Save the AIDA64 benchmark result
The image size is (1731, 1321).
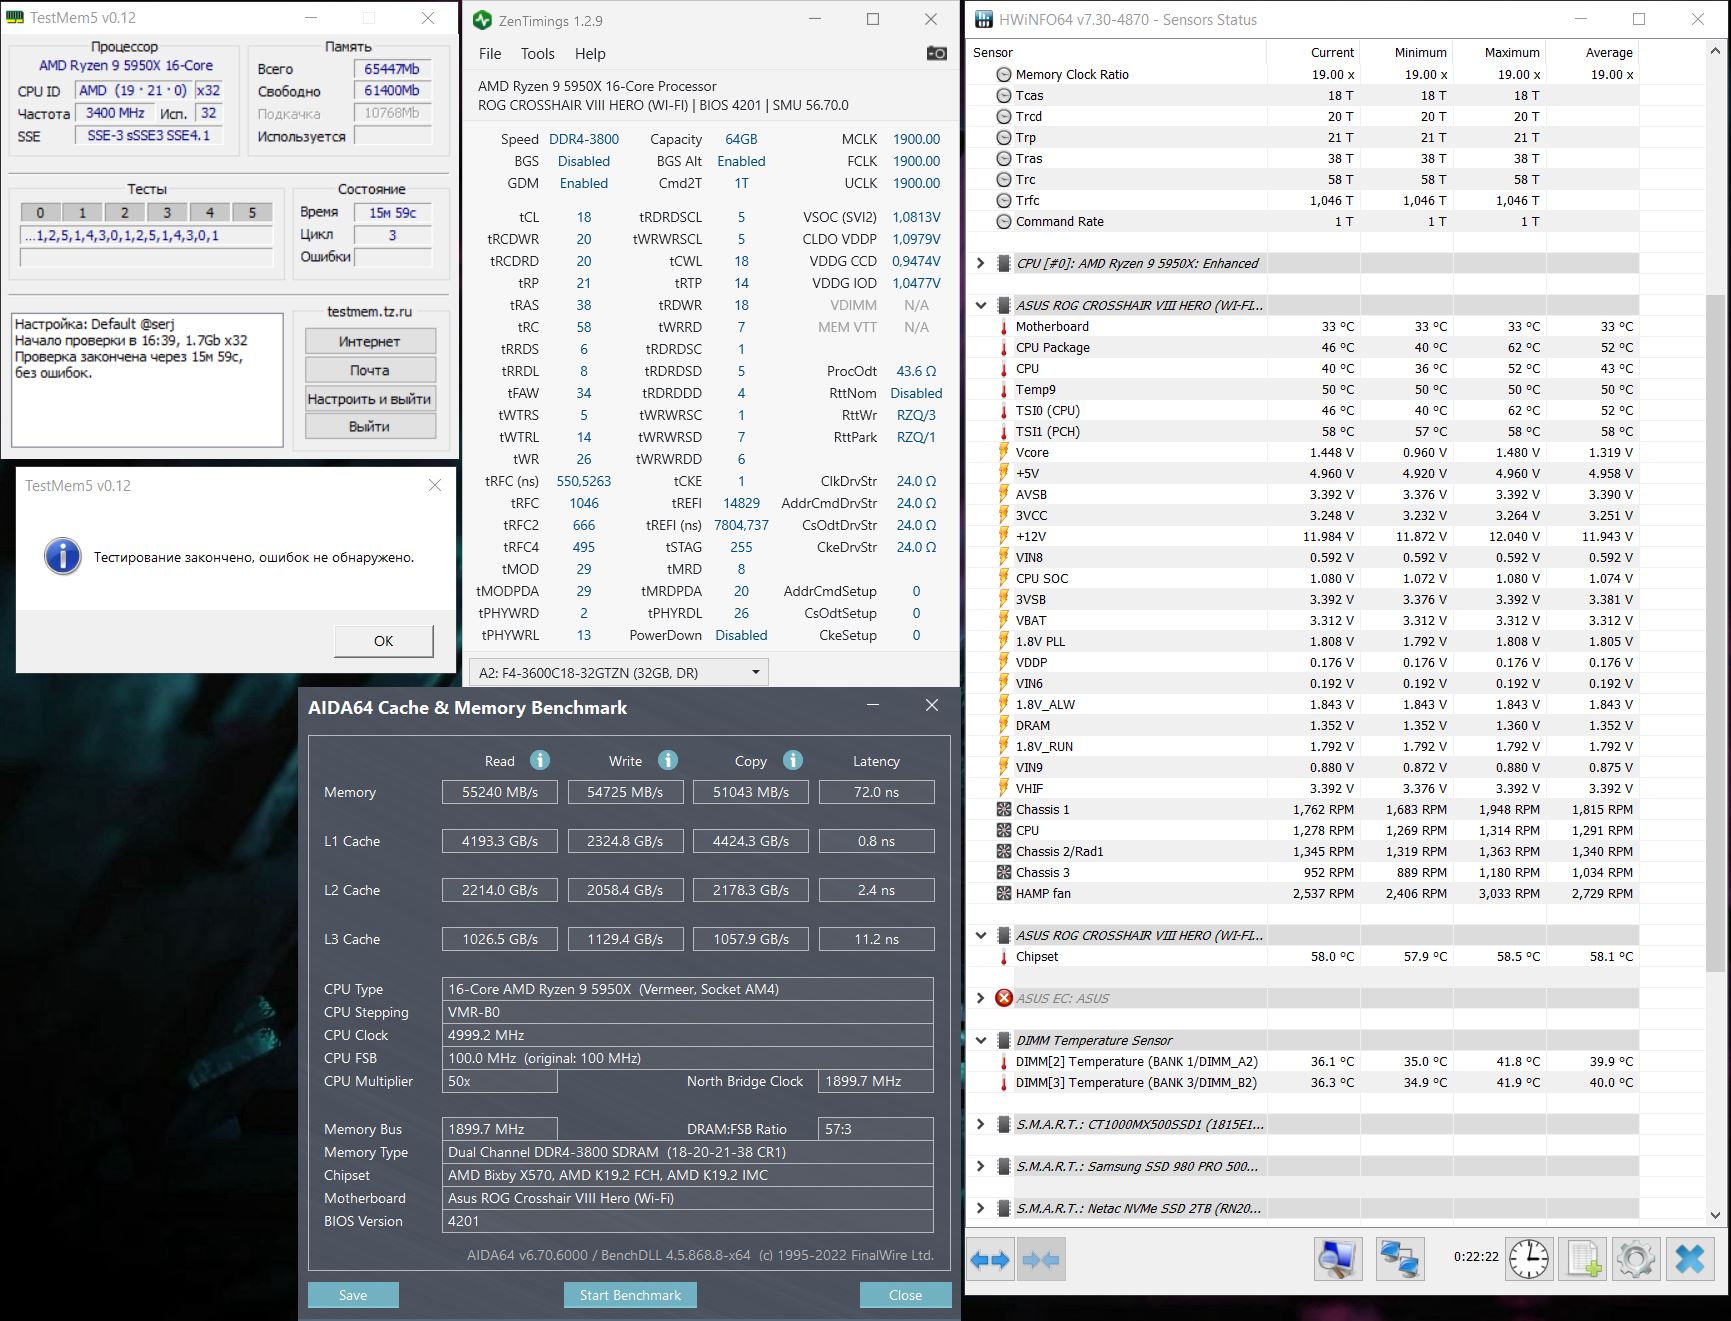(353, 1295)
